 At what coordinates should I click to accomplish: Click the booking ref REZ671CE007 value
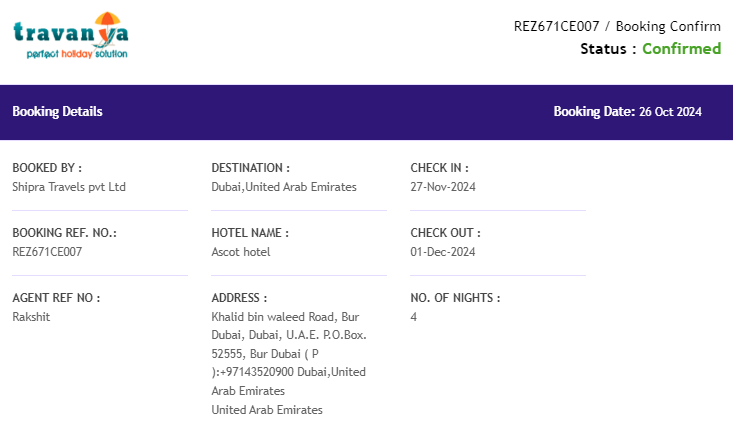click(47, 252)
